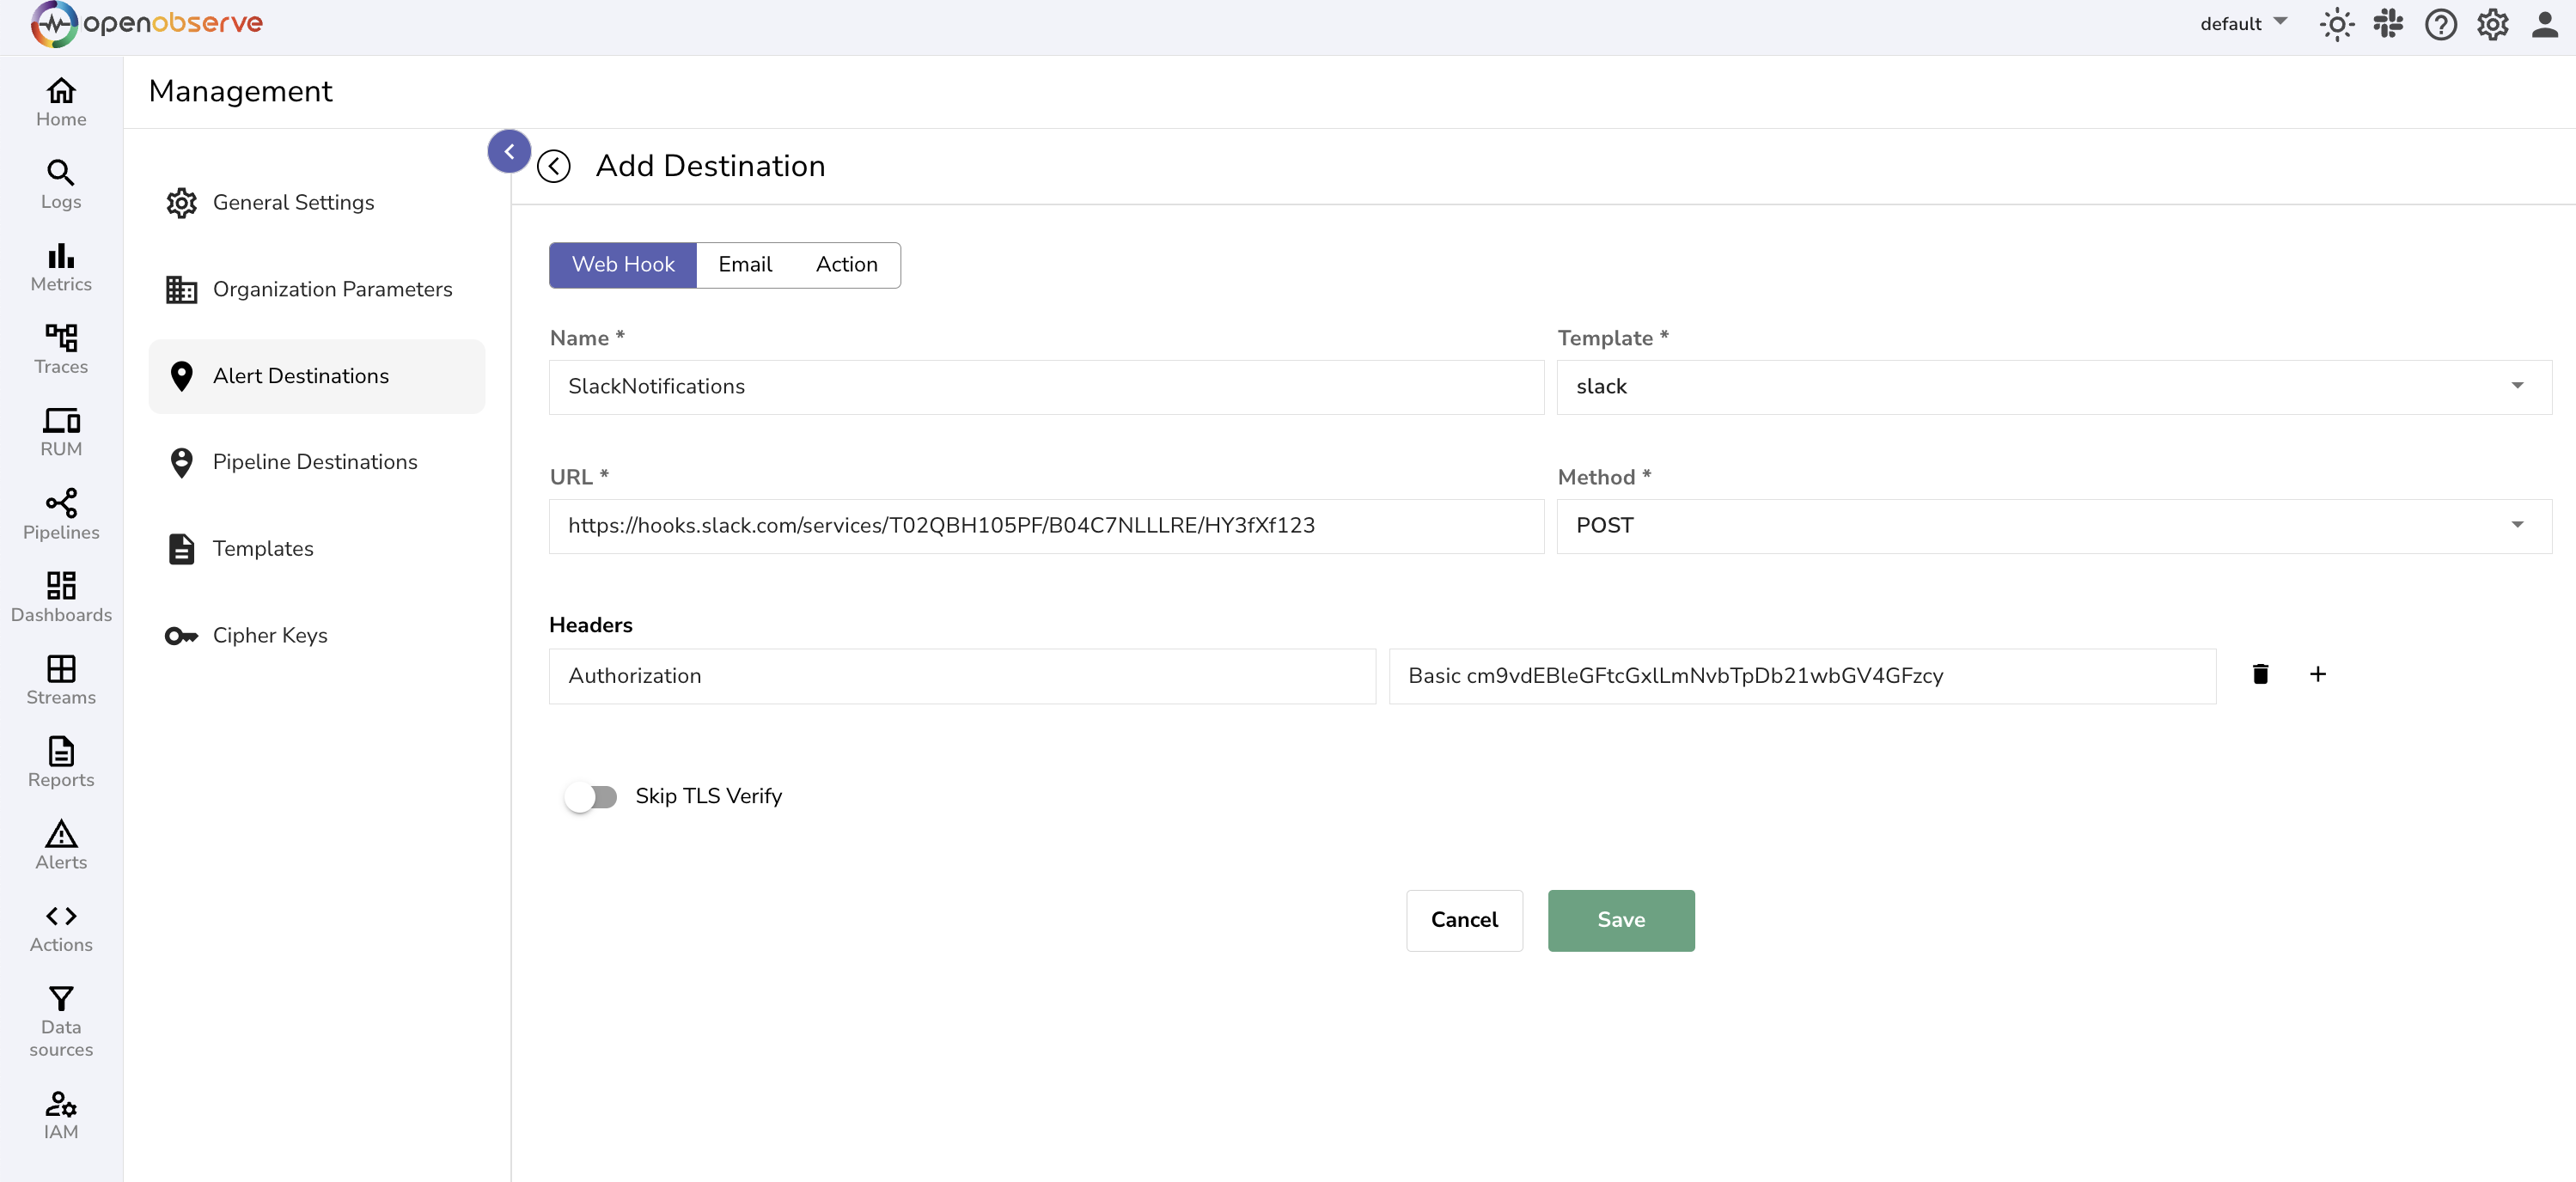
Task: Delete the Authorization header row
Action: 2260,674
